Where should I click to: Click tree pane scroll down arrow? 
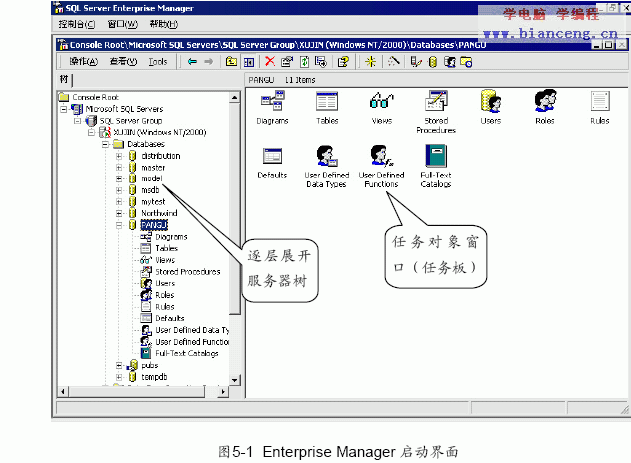tap(235, 380)
